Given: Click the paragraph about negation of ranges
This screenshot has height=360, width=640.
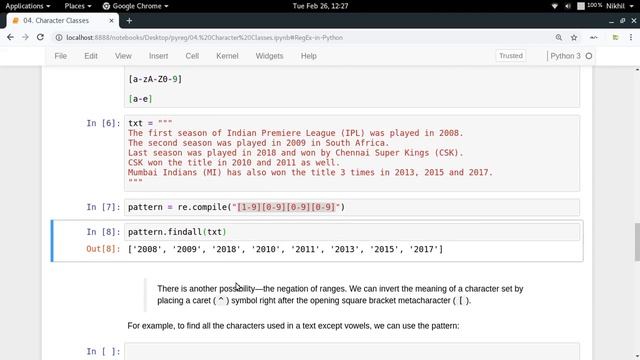Looking at the screenshot, I should (x=340, y=295).
